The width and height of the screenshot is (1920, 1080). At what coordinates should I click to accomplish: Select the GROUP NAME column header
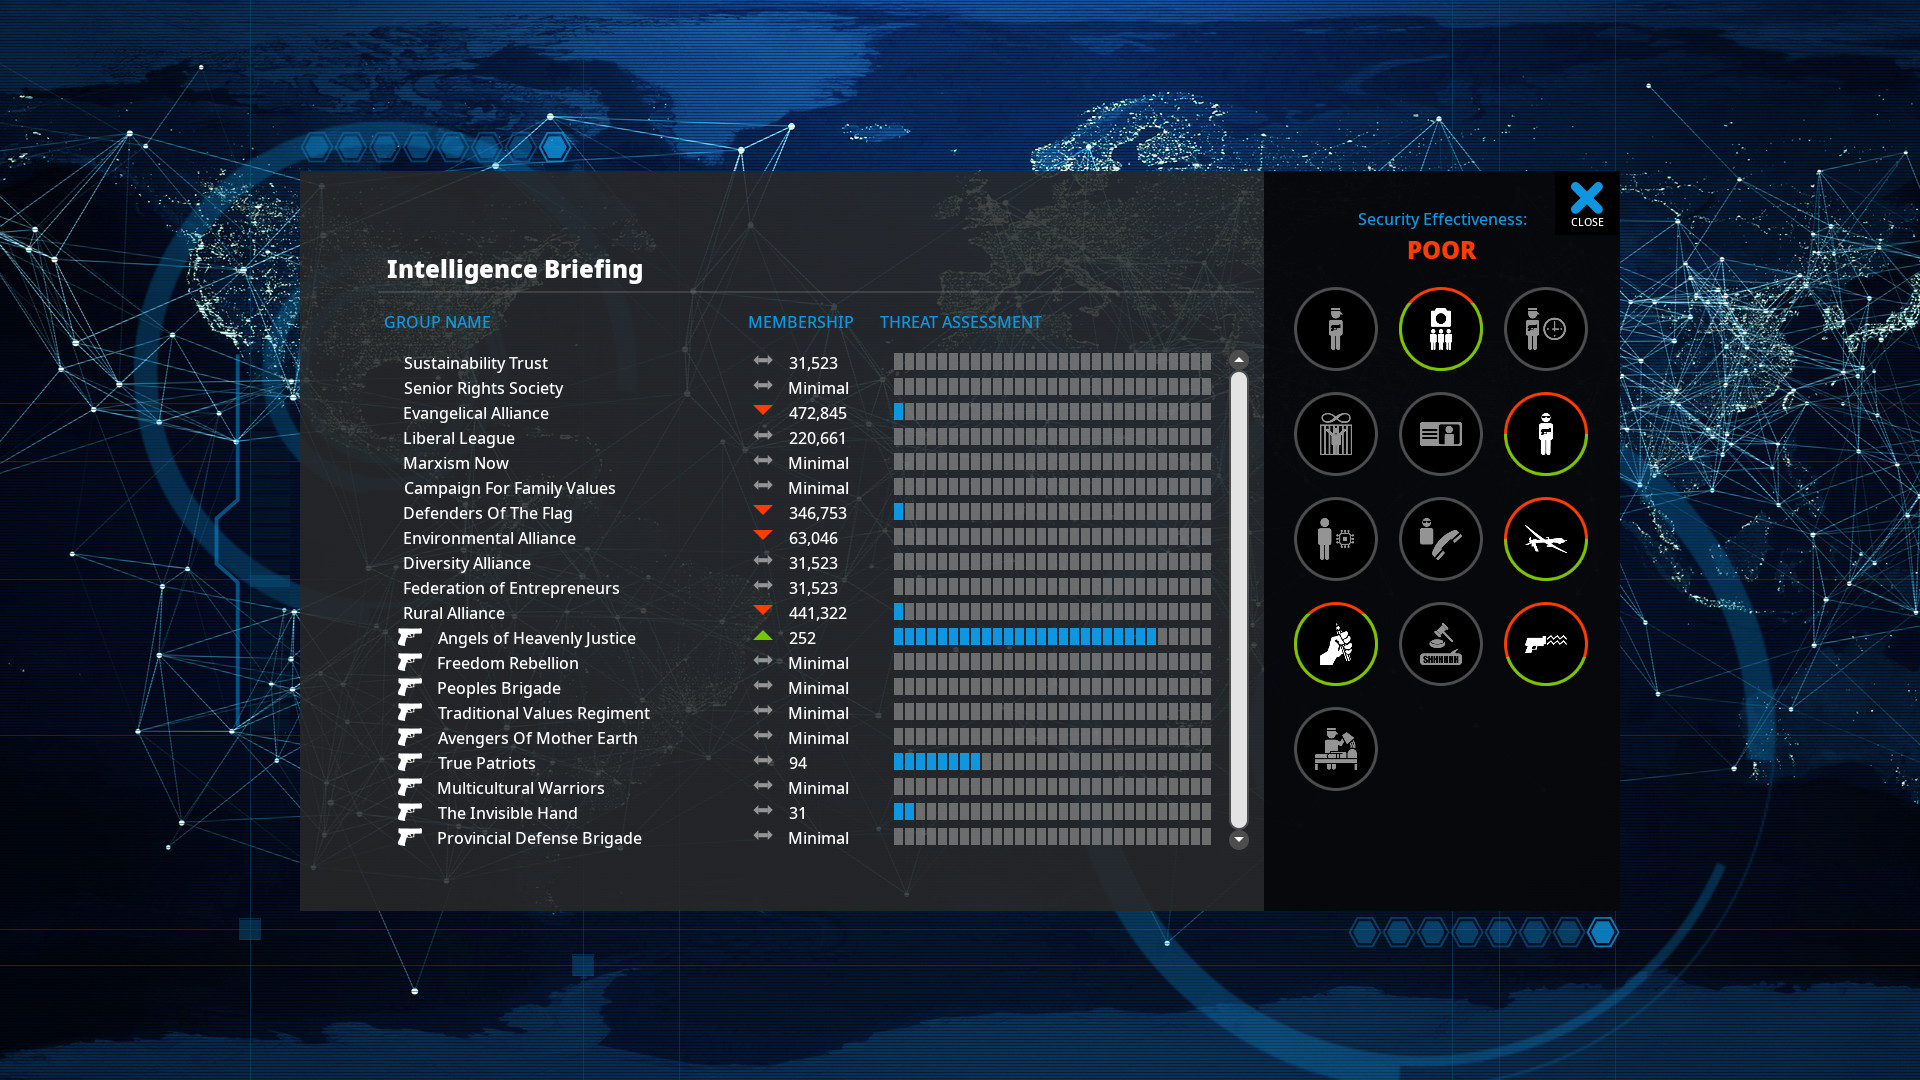click(436, 322)
